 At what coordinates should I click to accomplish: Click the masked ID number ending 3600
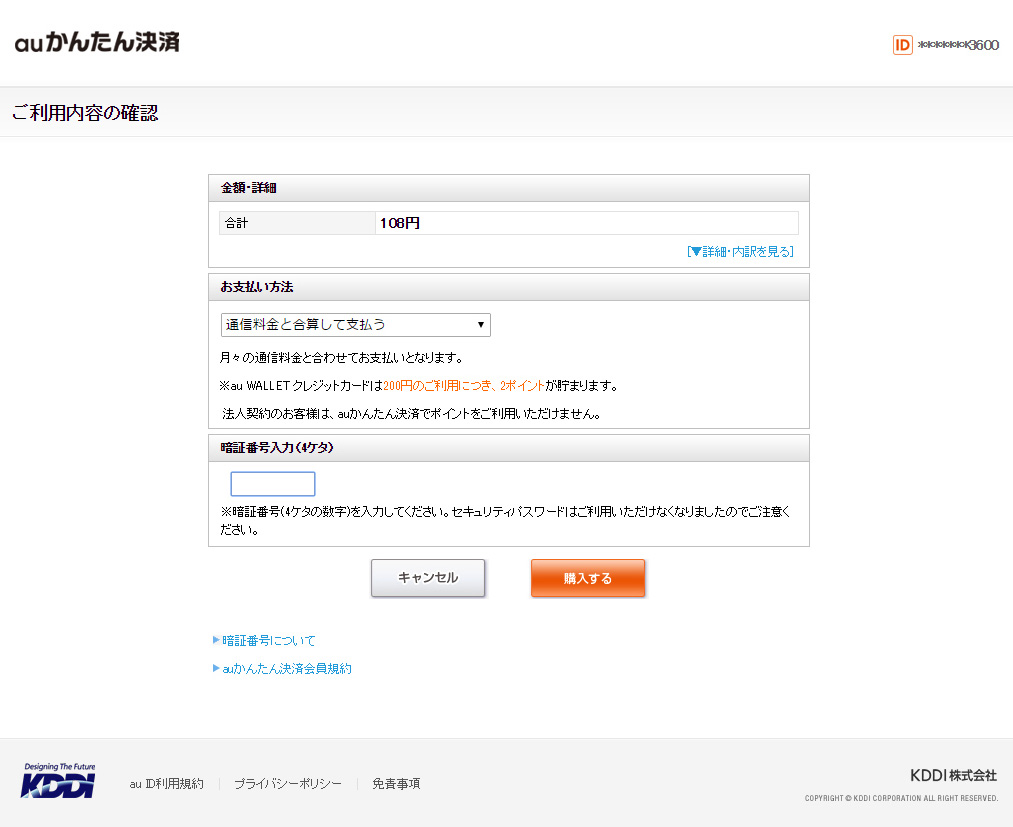(958, 45)
